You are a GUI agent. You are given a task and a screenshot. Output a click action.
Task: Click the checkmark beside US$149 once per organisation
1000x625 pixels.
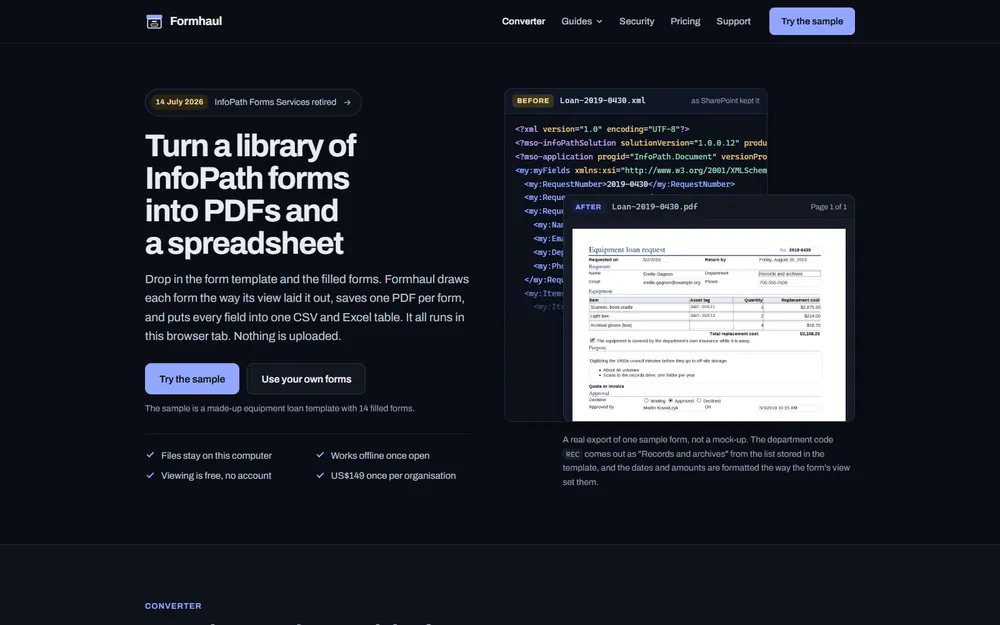pyautogui.click(x=320, y=475)
